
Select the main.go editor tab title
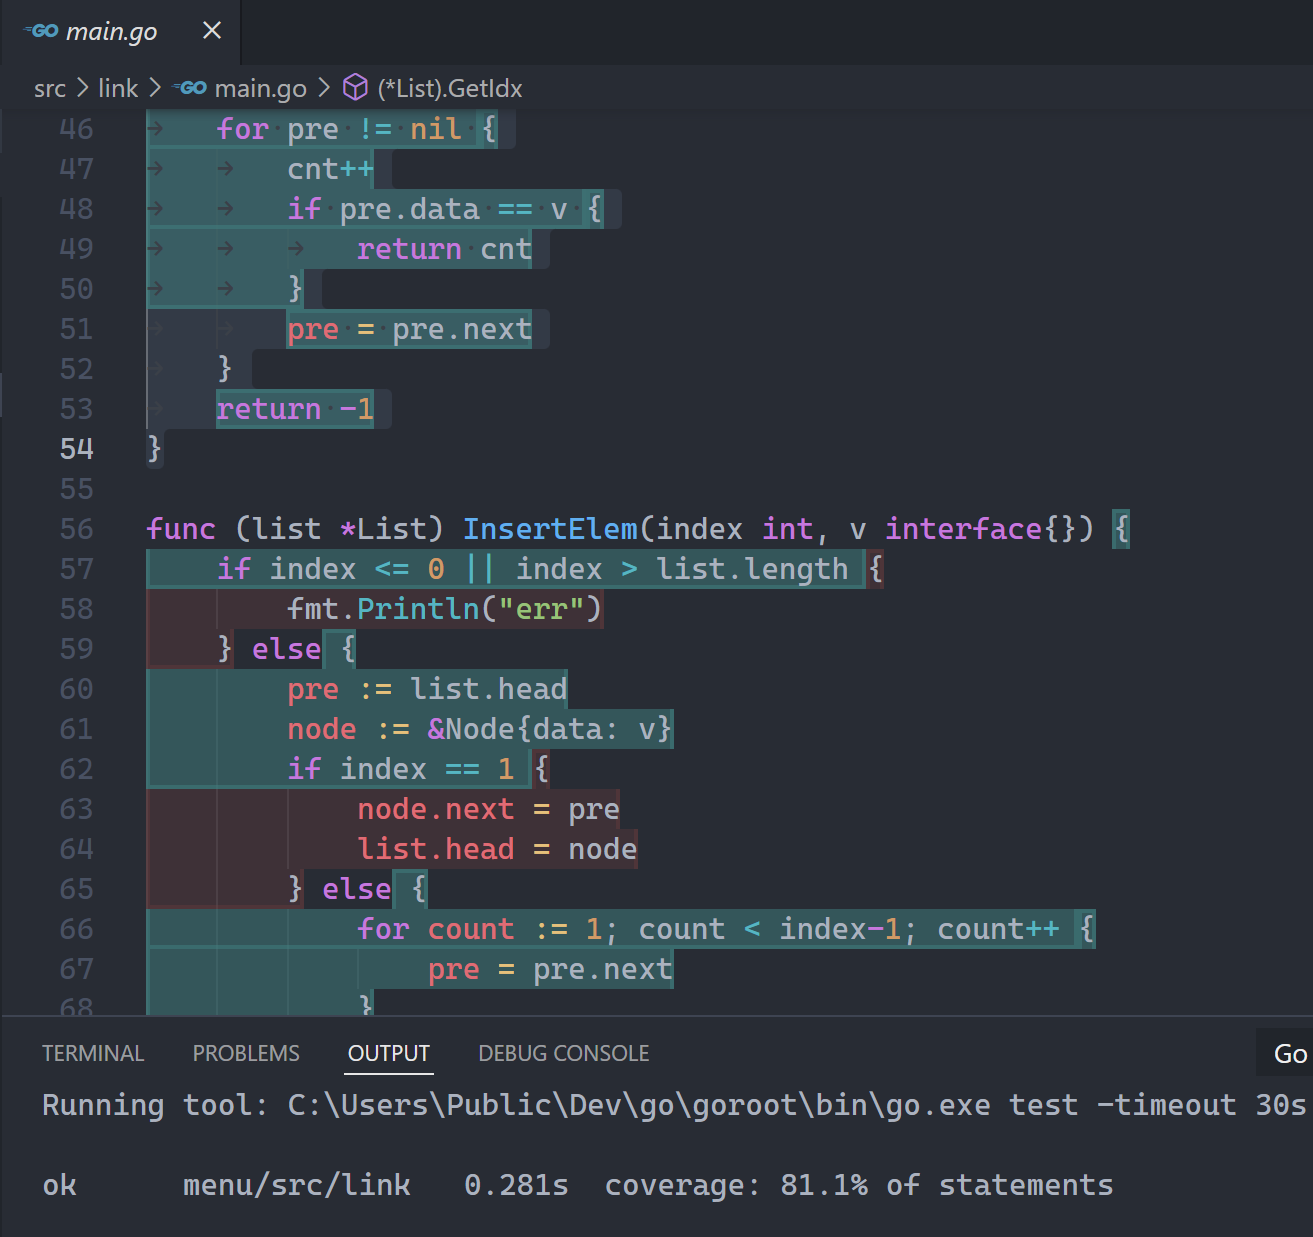pos(111,32)
